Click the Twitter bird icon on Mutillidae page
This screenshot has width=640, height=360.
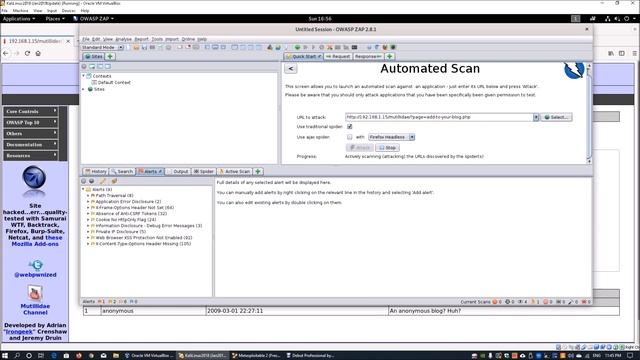coord(36,265)
